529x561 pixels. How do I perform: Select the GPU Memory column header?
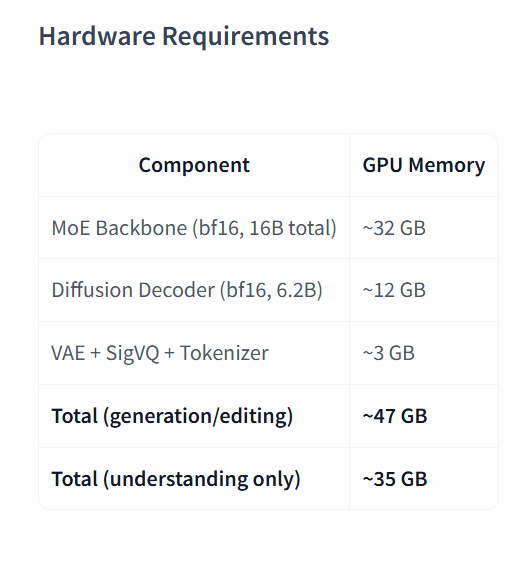click(424, 165)
